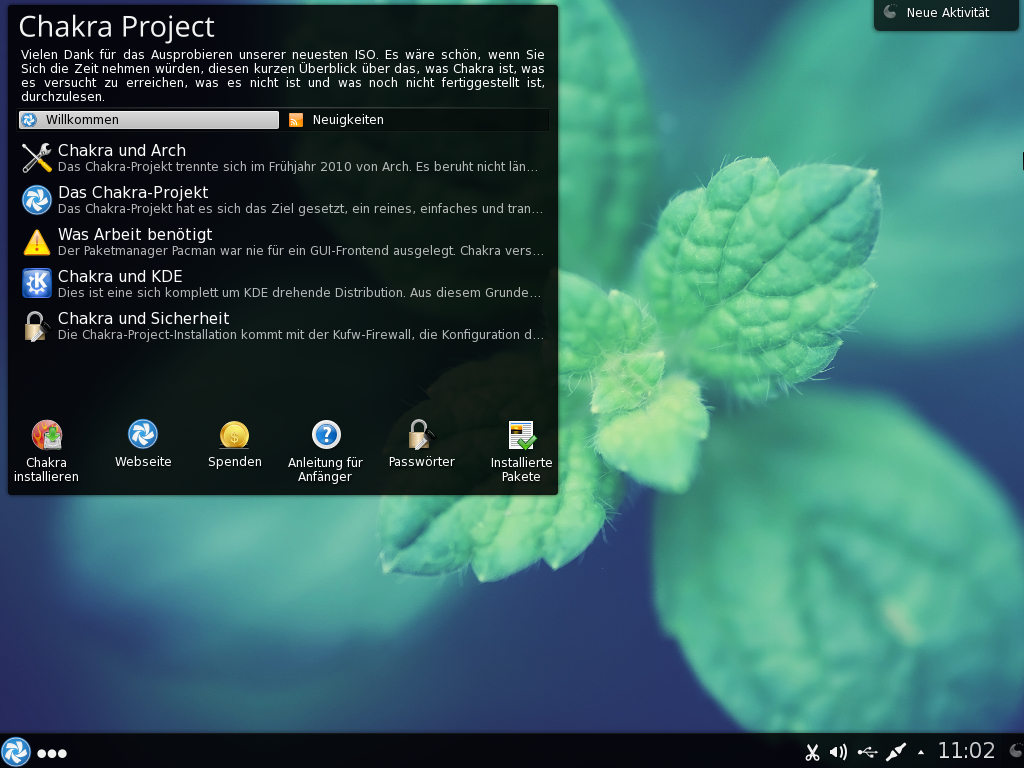Click the Chakra Project heading
This screenshot has height=768, width=1024.
pyautogui.click(x=116, y=27)
